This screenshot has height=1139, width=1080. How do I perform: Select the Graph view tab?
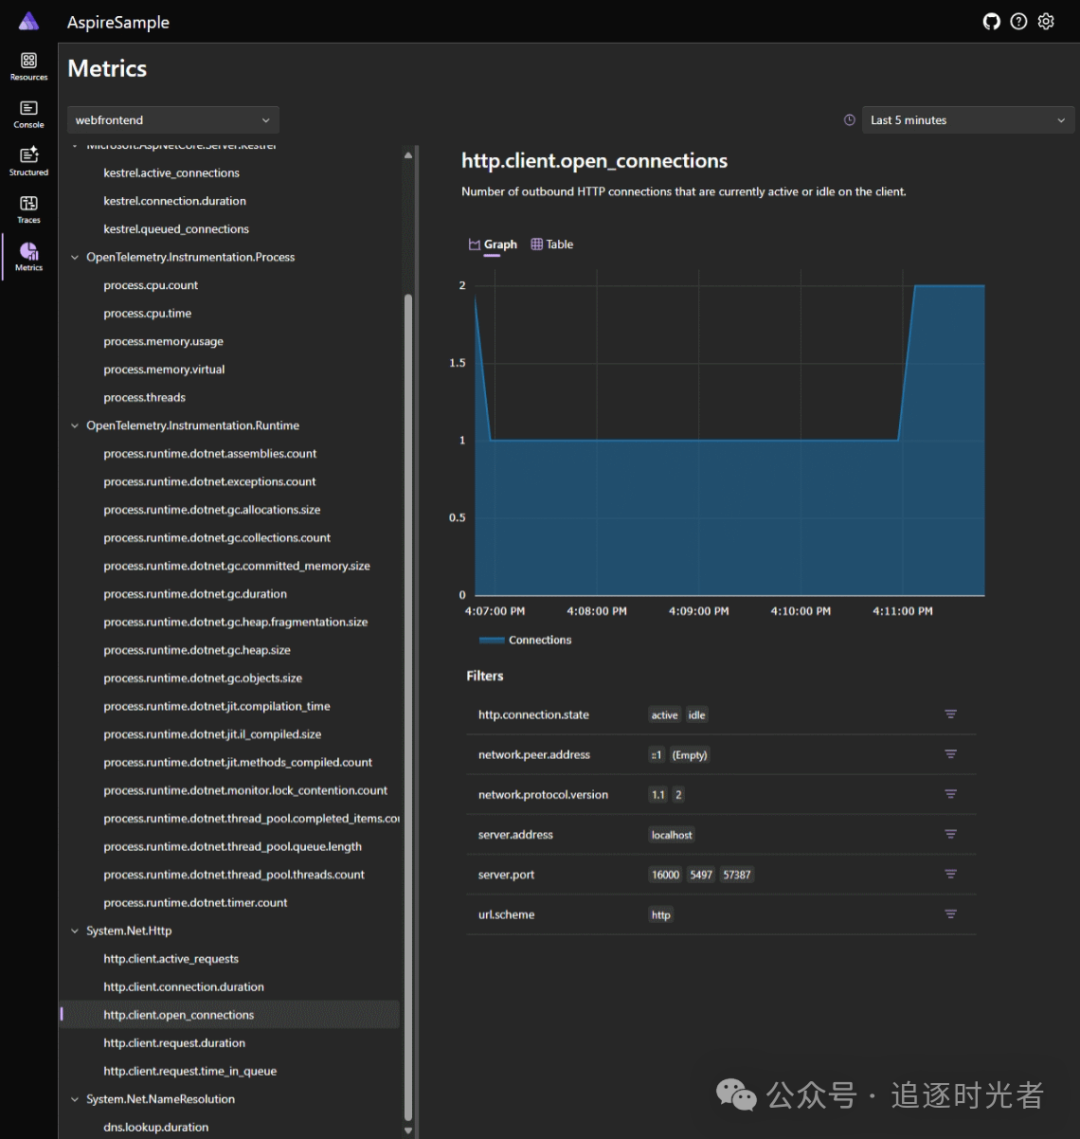[493, 244]
